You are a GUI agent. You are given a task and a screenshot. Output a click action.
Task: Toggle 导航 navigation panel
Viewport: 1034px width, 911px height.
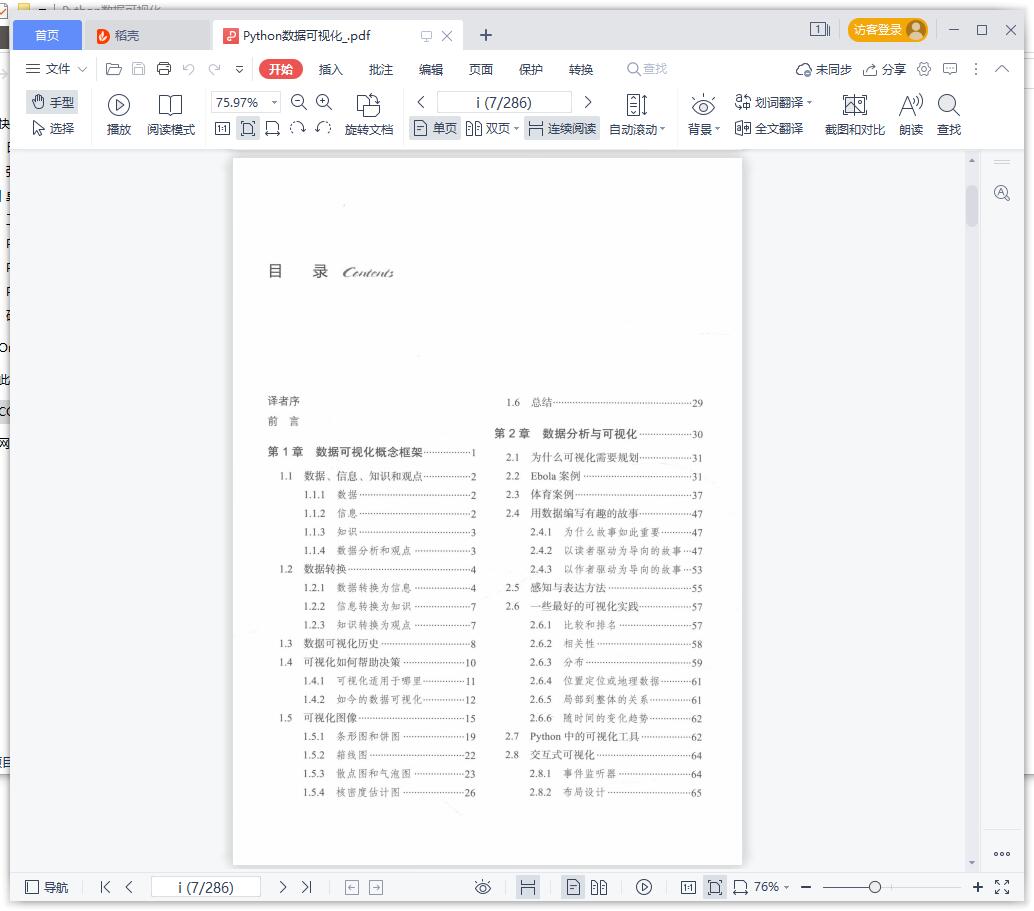coord(47,887)
